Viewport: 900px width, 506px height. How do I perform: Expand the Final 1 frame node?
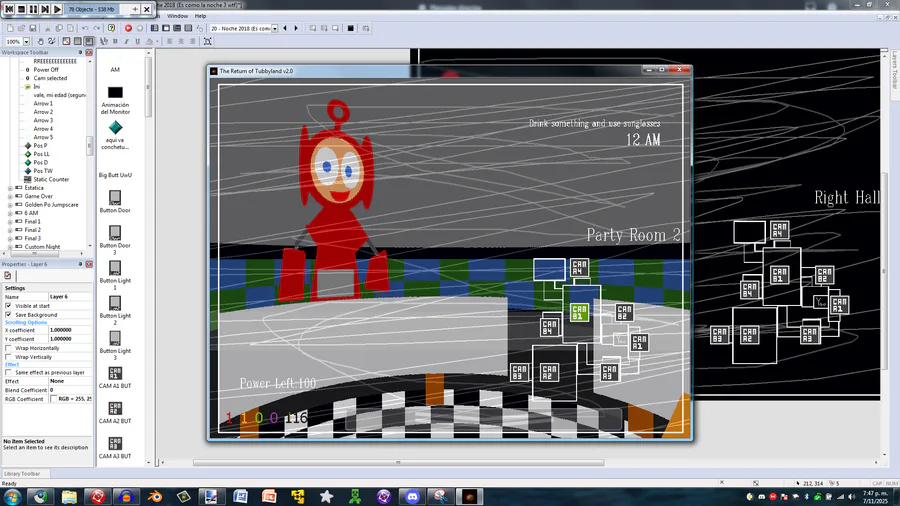point(10,221)
